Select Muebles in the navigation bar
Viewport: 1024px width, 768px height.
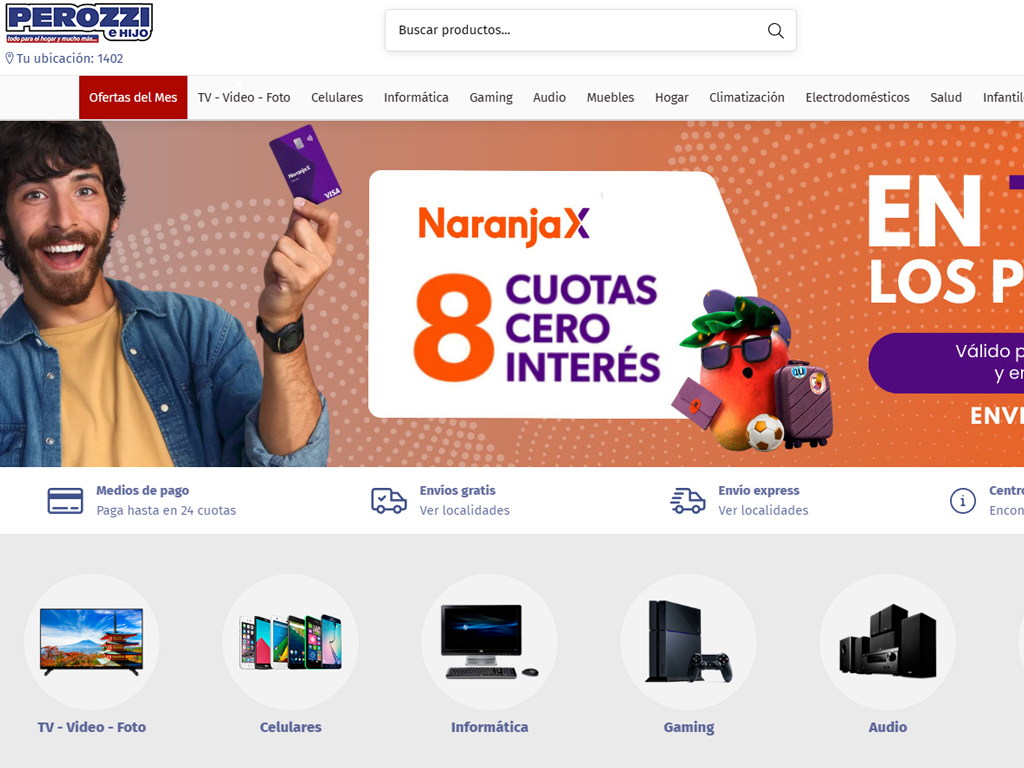coord(610,97)
